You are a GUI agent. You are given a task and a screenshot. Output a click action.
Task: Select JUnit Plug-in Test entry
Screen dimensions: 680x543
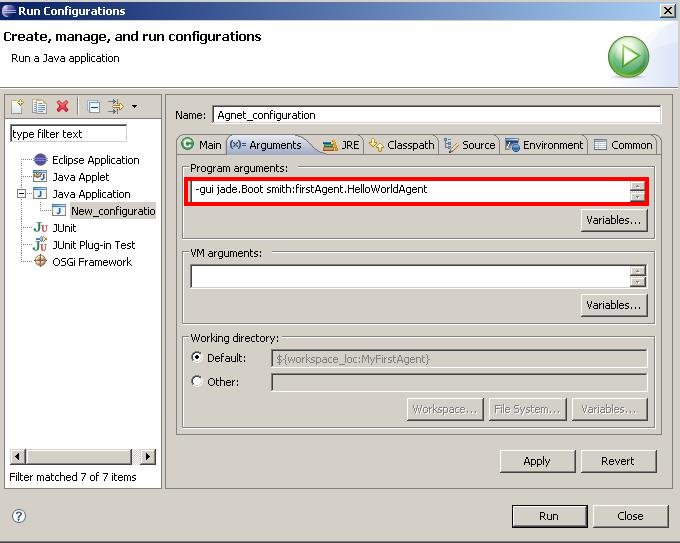coord(93,245)
